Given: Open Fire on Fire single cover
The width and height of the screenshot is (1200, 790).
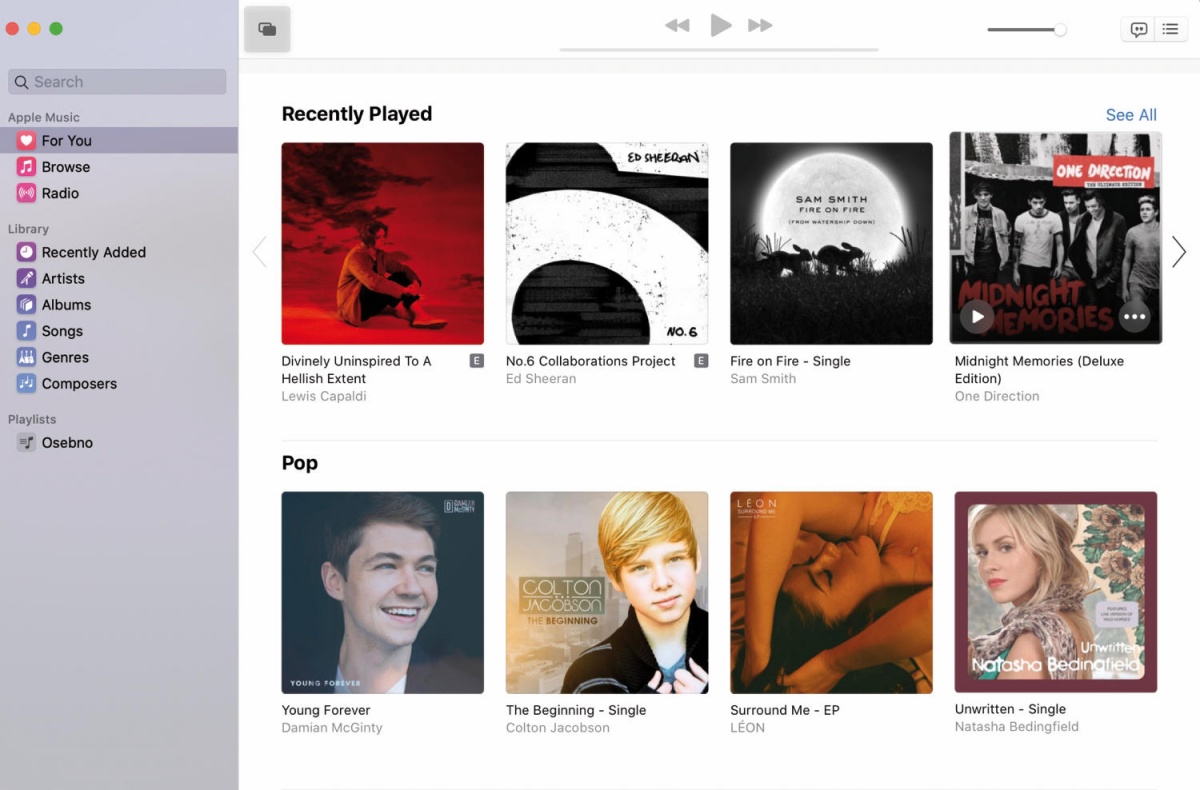Looking at the screenshot, I should click(831, 243).
